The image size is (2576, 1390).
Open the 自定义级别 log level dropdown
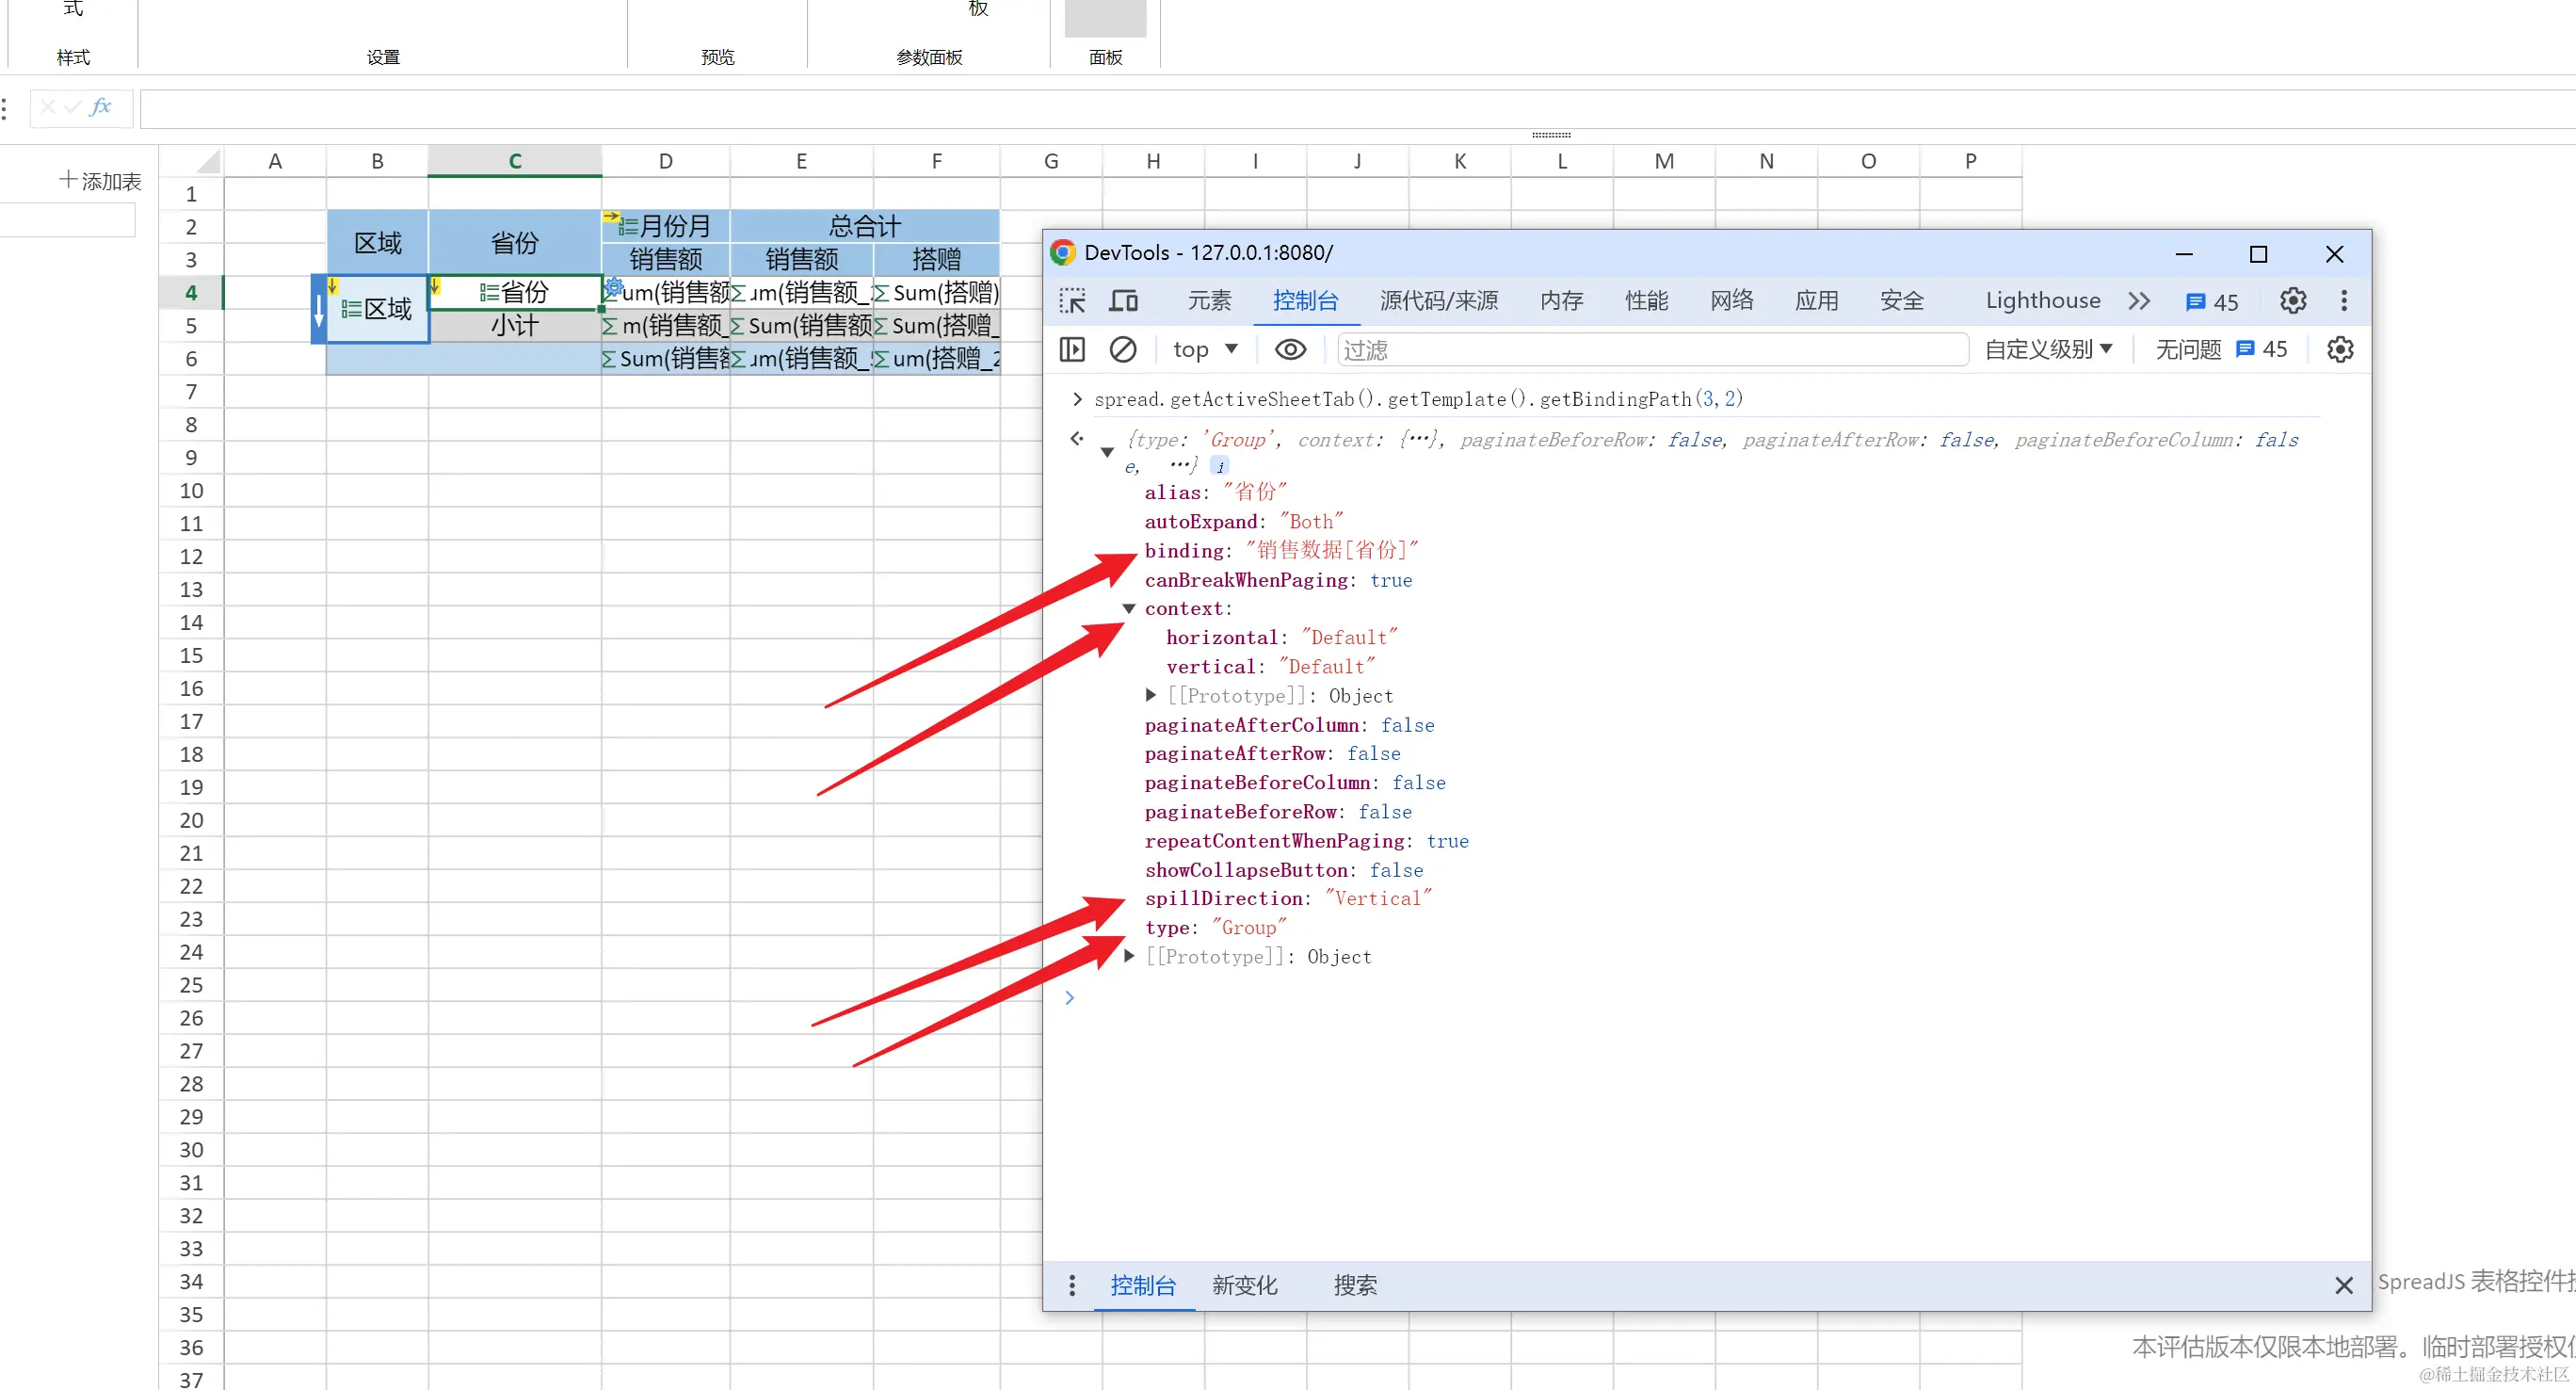click(x=2048, y=349)
